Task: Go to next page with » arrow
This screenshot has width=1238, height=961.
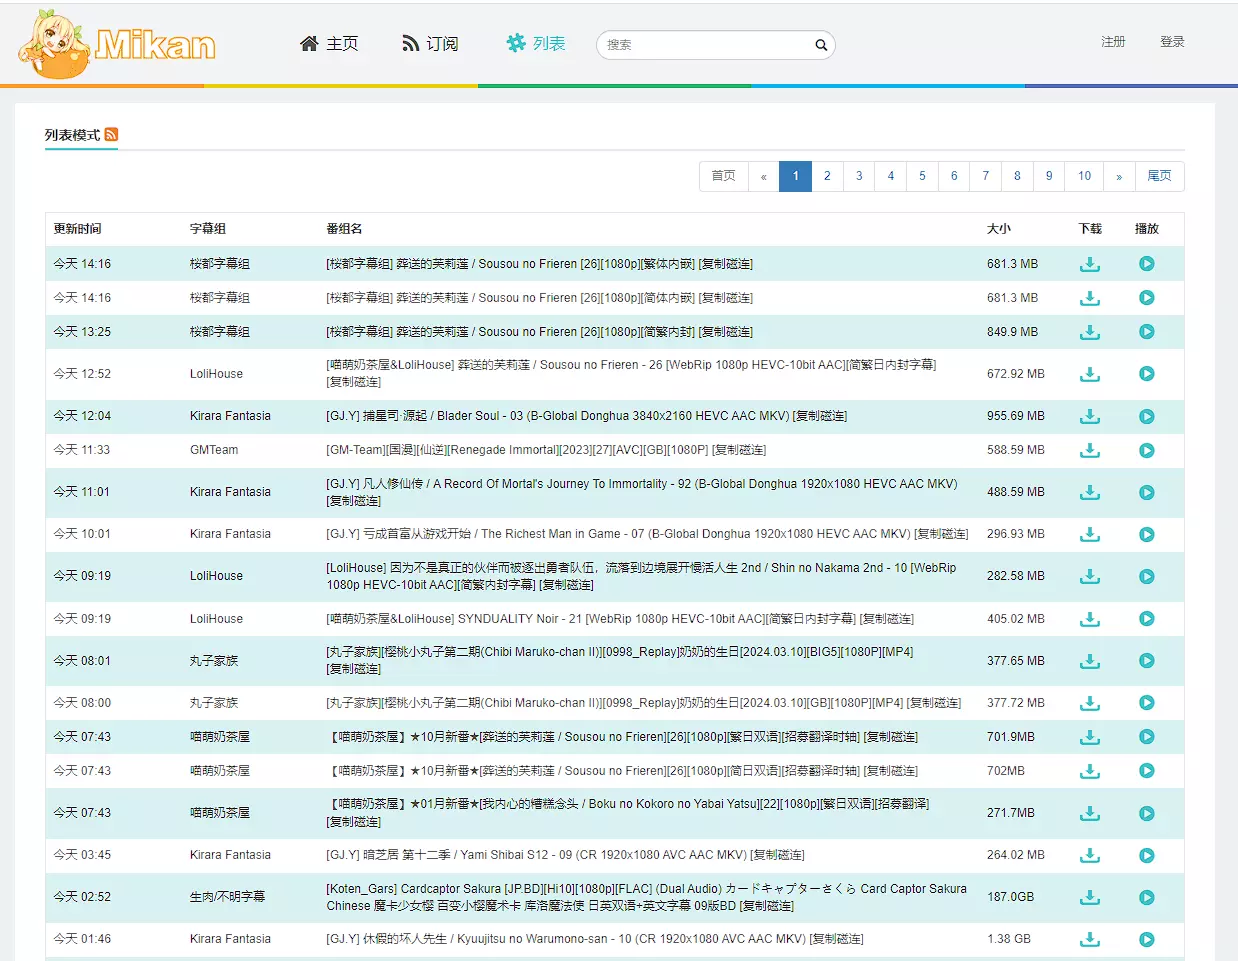Action: [x=1119, y=176]
